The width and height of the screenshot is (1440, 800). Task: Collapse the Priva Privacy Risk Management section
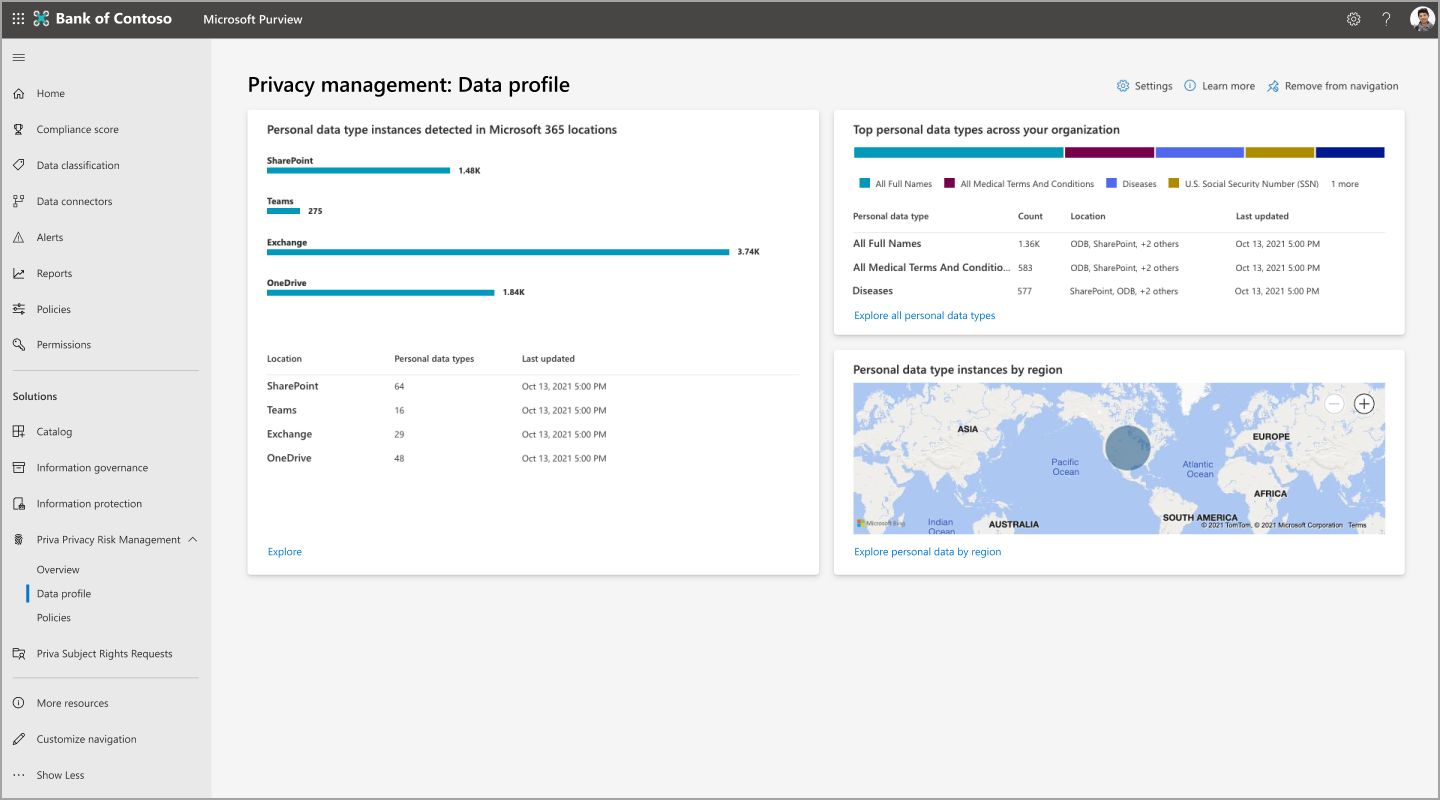point(193,539)
